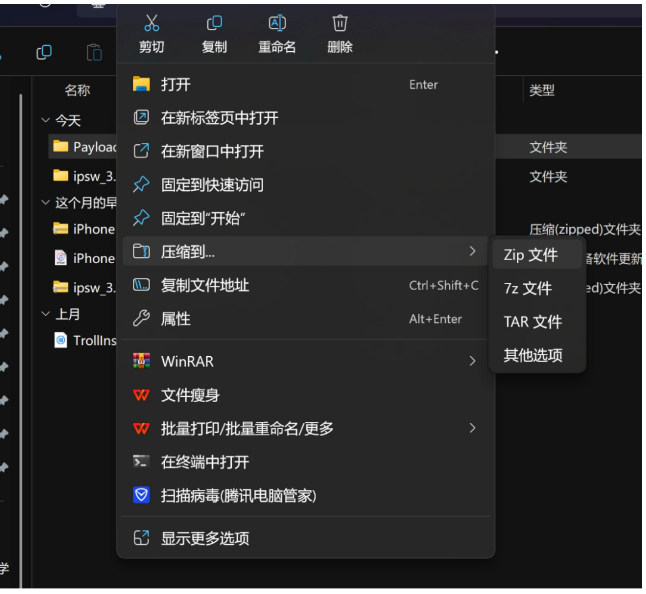Click the WinRAR books icon
The height and width of the screenshot is (594, 646).
click(x=141, y=361)
